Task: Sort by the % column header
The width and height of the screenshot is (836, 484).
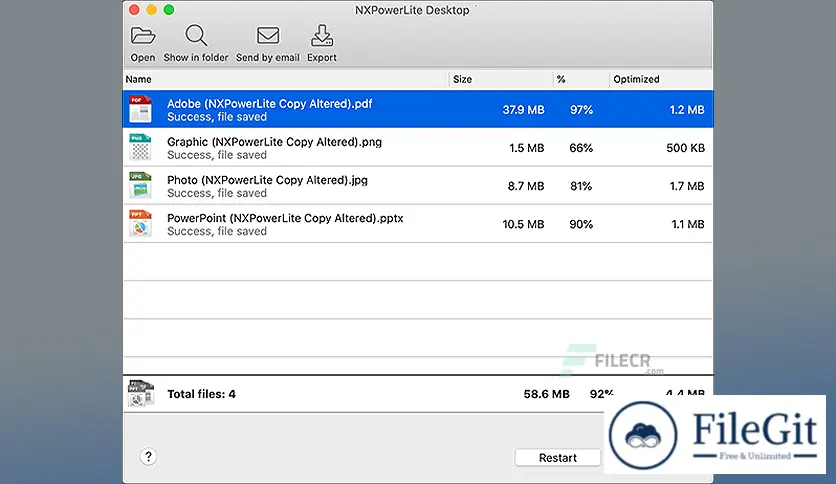Action: tap(561, 79)
